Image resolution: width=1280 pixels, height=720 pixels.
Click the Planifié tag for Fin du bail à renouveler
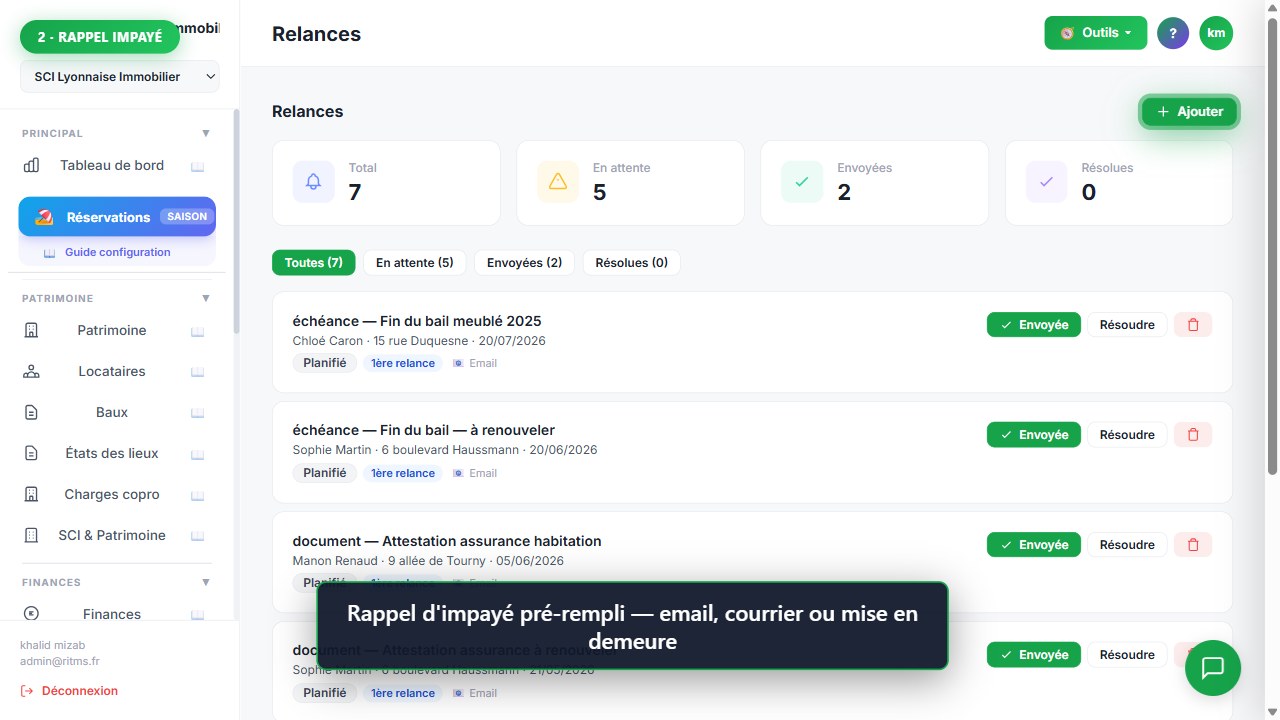click(x=325, y=473)
